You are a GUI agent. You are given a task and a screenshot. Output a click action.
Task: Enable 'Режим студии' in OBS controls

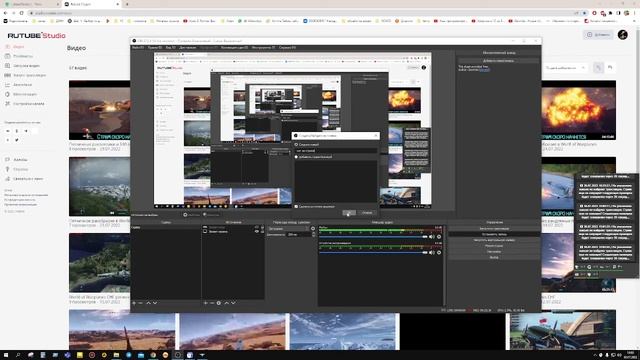(494, 246)
